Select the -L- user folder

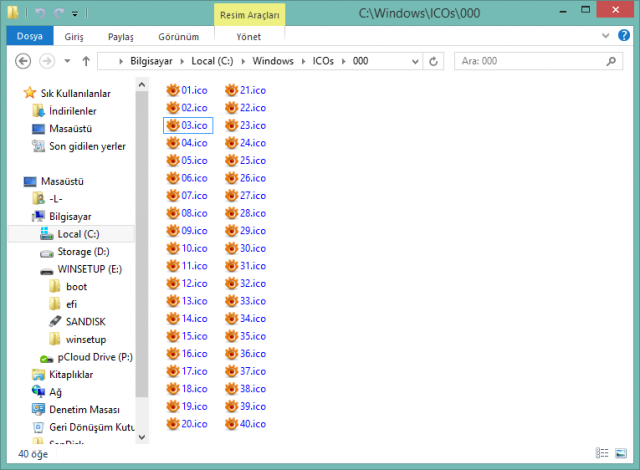coord(56,199)
